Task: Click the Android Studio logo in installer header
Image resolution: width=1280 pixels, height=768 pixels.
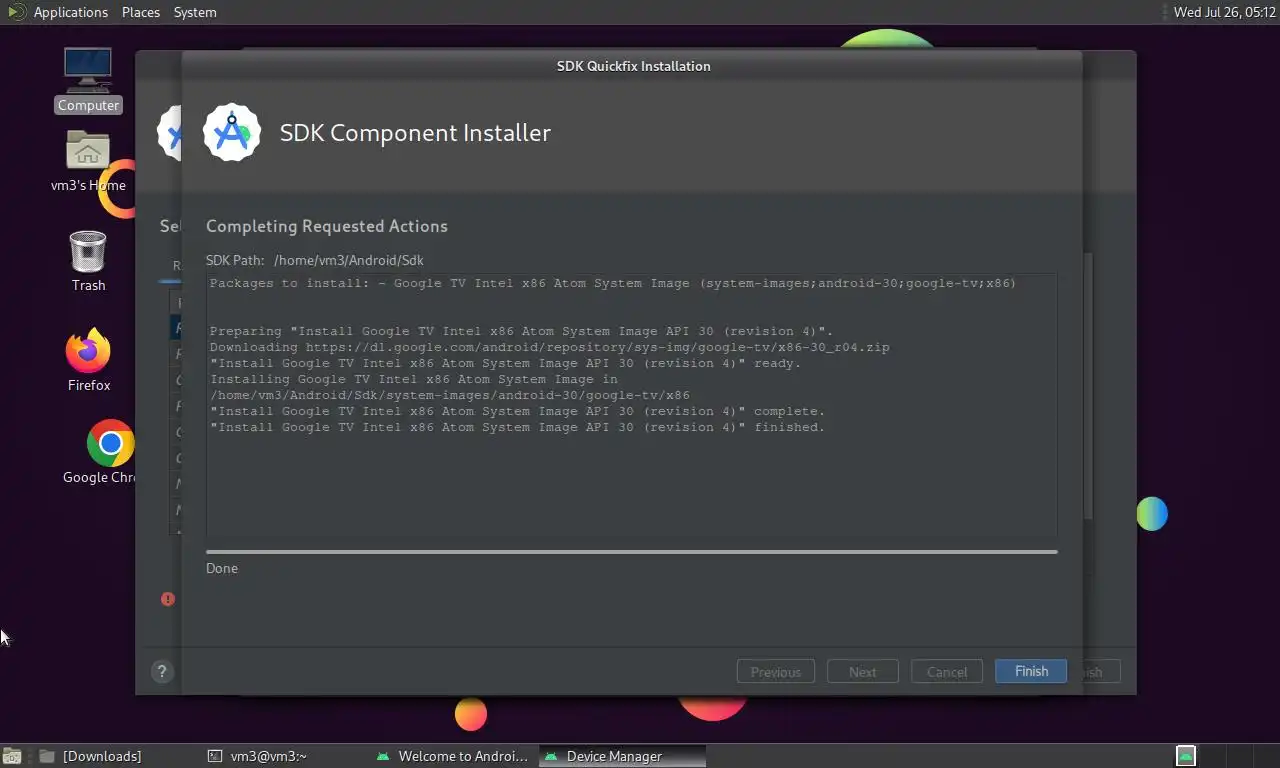Action: (232, 132)
